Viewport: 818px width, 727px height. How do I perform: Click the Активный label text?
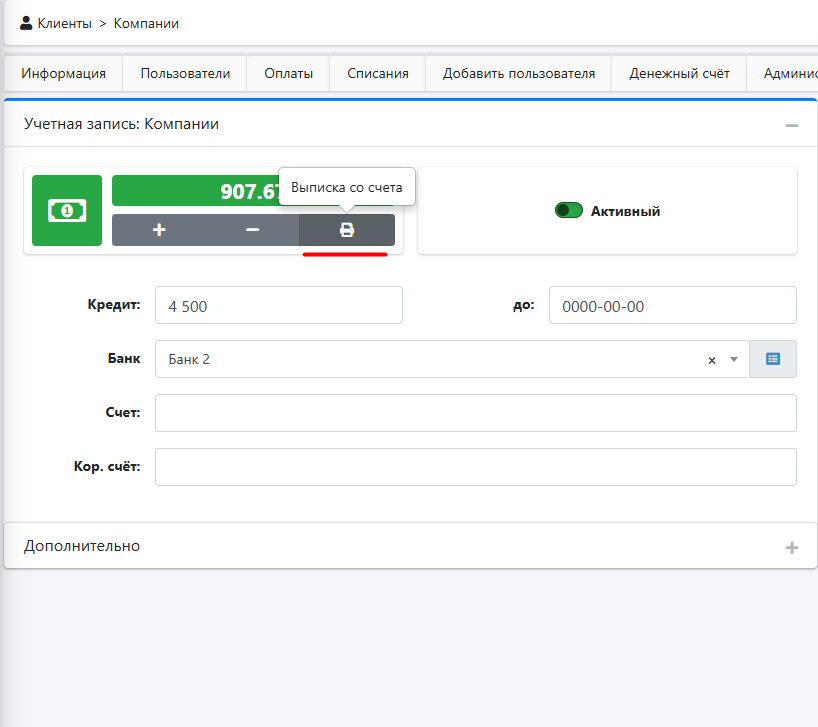click(x=625, y=211)
